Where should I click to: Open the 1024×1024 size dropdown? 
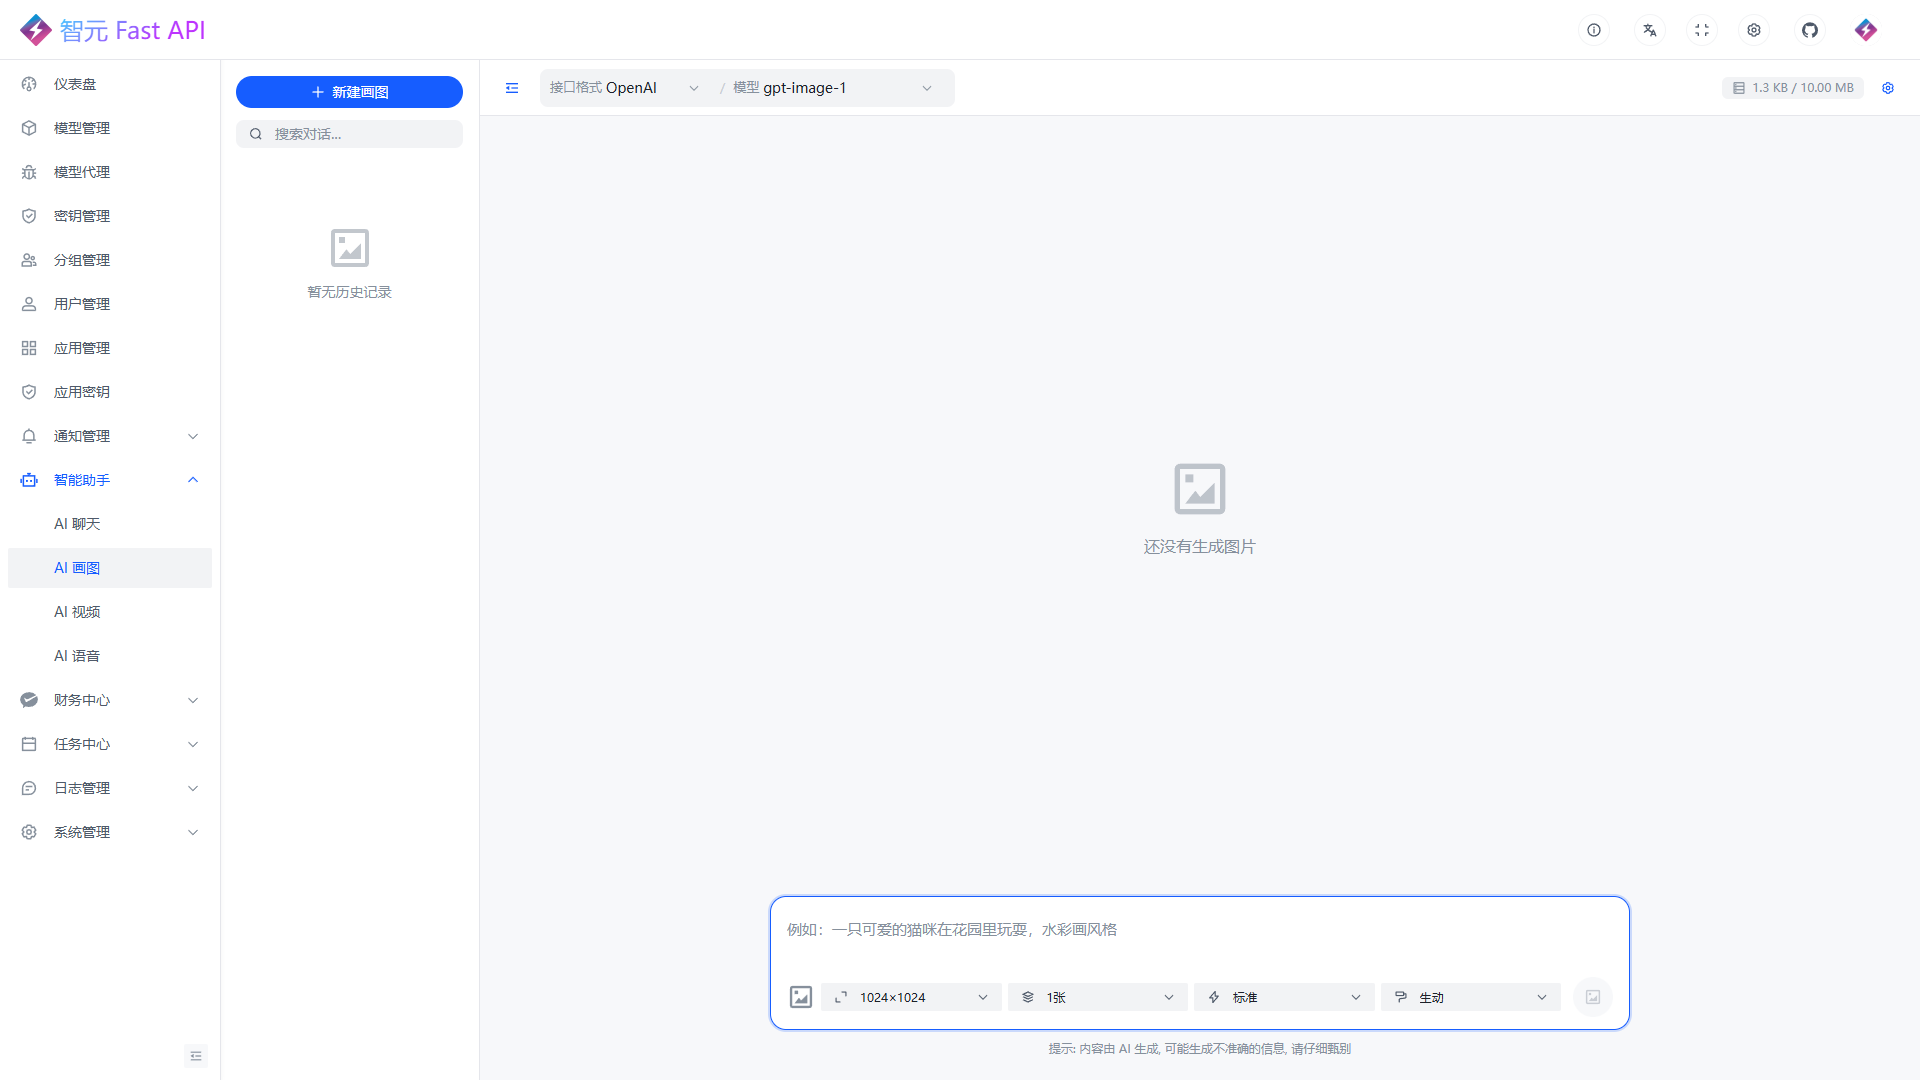click(x=910, y=997)
